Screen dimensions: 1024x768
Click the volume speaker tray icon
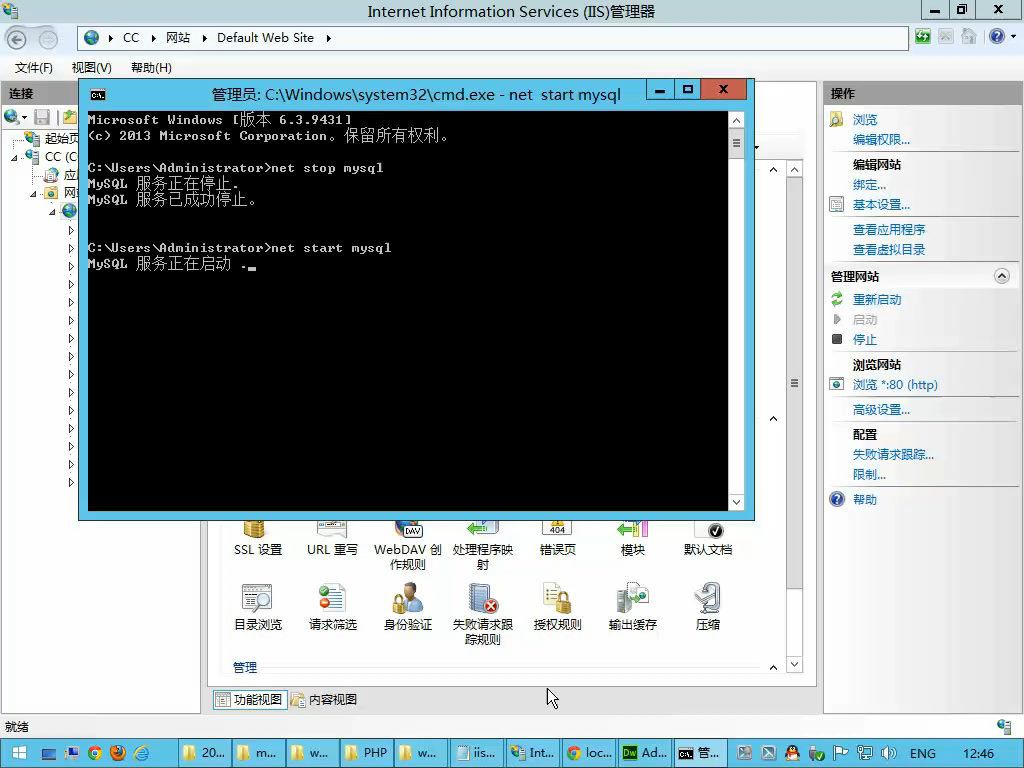click(888, 753)
